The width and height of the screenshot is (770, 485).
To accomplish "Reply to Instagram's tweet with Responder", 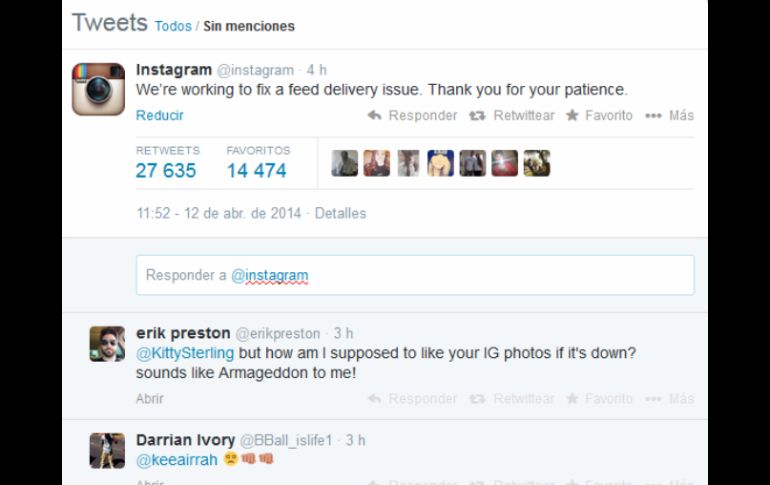I will coord(412,115).
